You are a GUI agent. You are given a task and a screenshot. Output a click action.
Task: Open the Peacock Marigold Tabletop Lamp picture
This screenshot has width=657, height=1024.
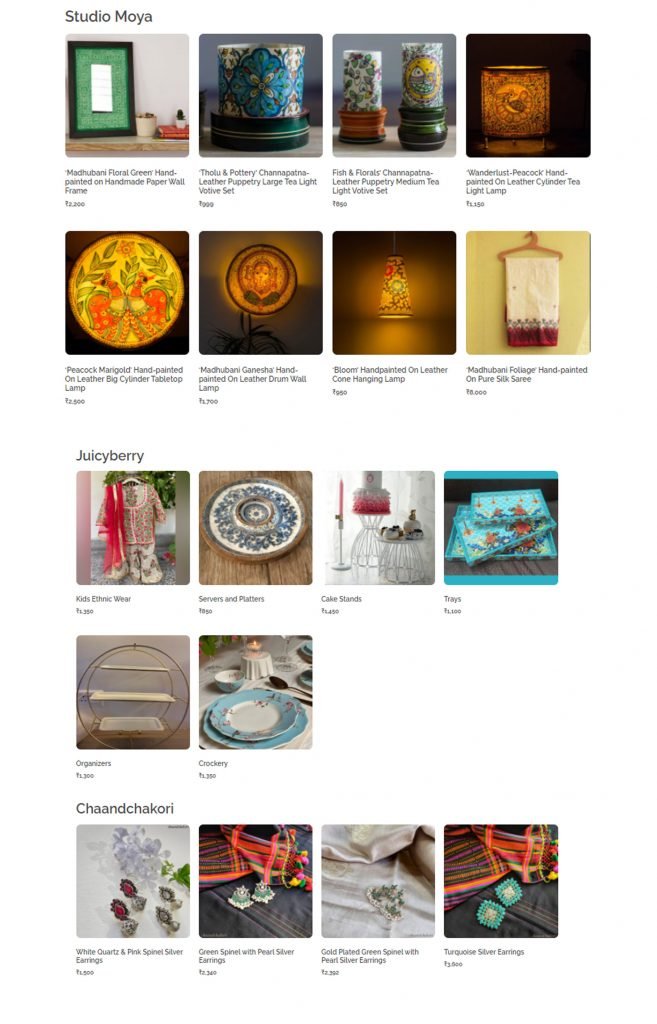127,293
